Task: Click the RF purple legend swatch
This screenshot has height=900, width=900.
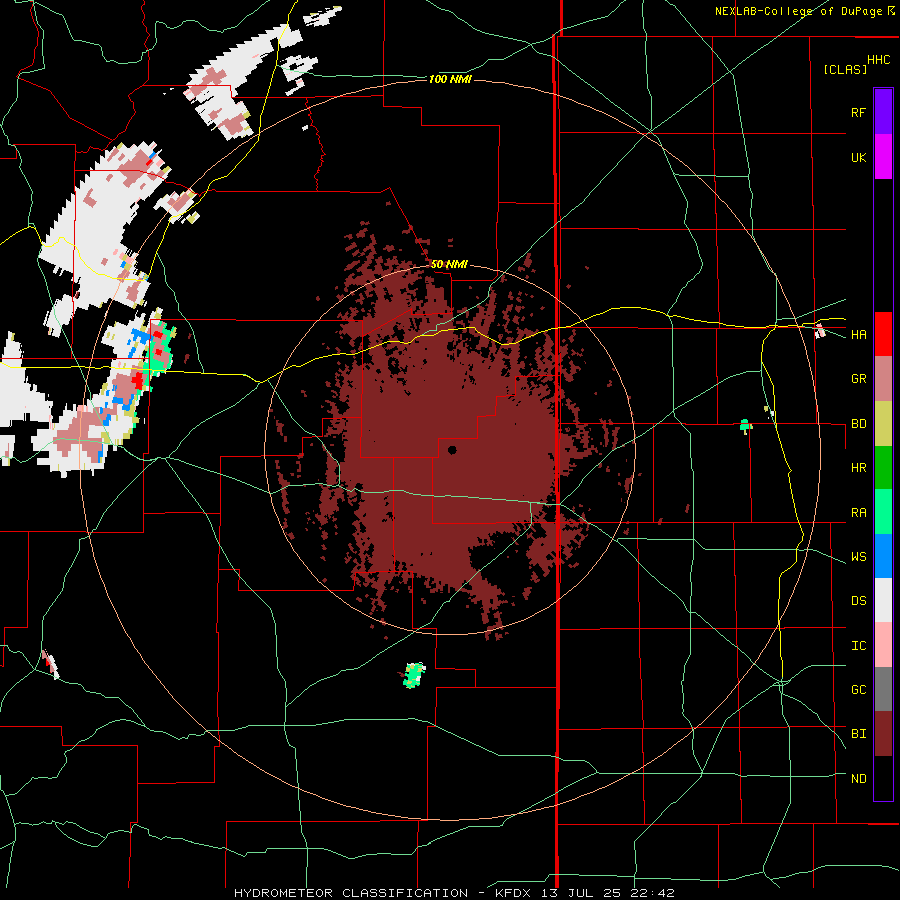Action: coord(883,112)
